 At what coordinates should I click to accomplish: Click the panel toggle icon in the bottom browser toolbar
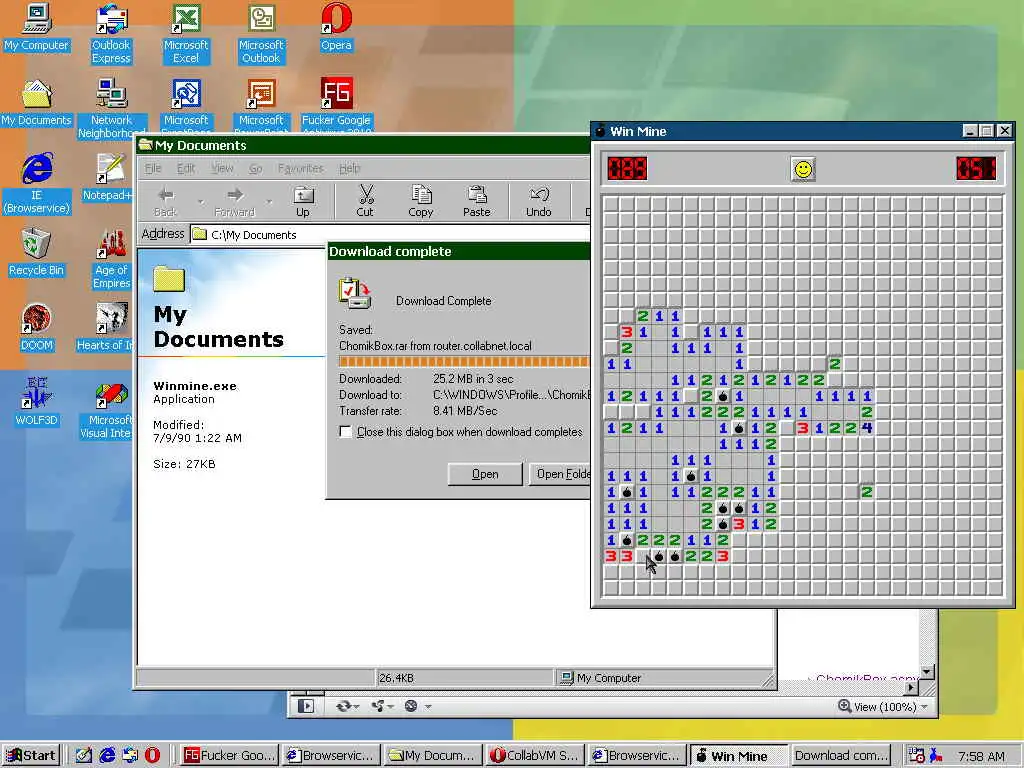[x=306, y=706]
